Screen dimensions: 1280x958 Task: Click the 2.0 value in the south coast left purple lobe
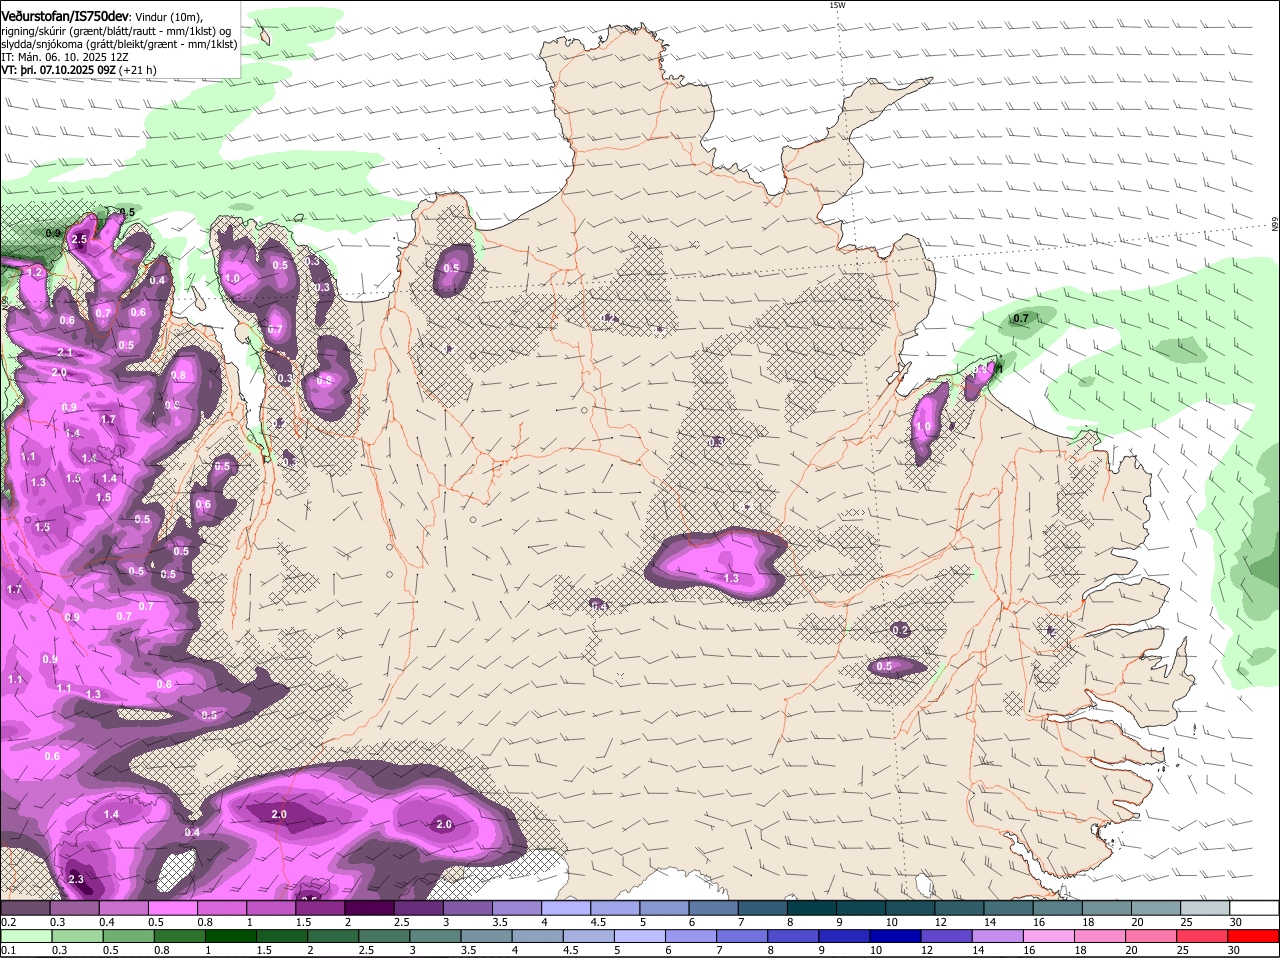tap(279, 815)
